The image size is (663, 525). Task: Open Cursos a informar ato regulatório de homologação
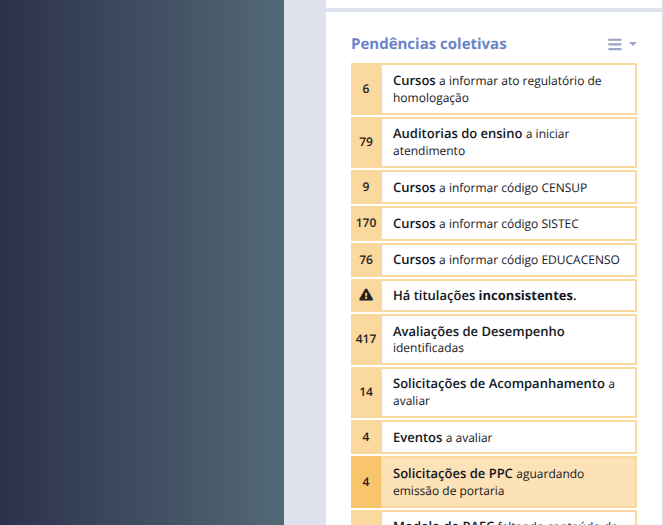tap(494, 89)
